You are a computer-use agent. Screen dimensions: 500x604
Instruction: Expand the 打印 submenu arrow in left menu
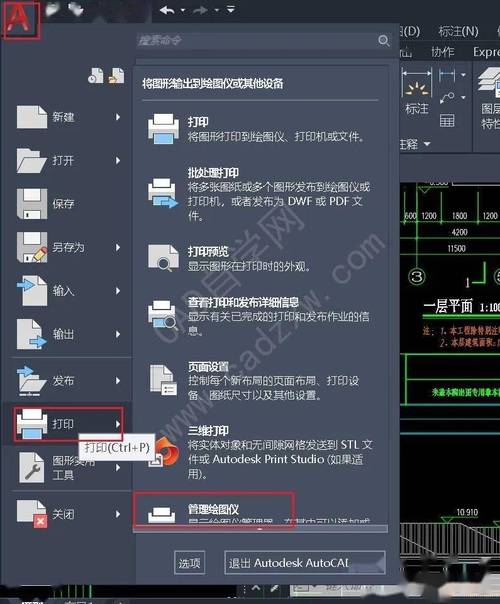tap(118, 424)
